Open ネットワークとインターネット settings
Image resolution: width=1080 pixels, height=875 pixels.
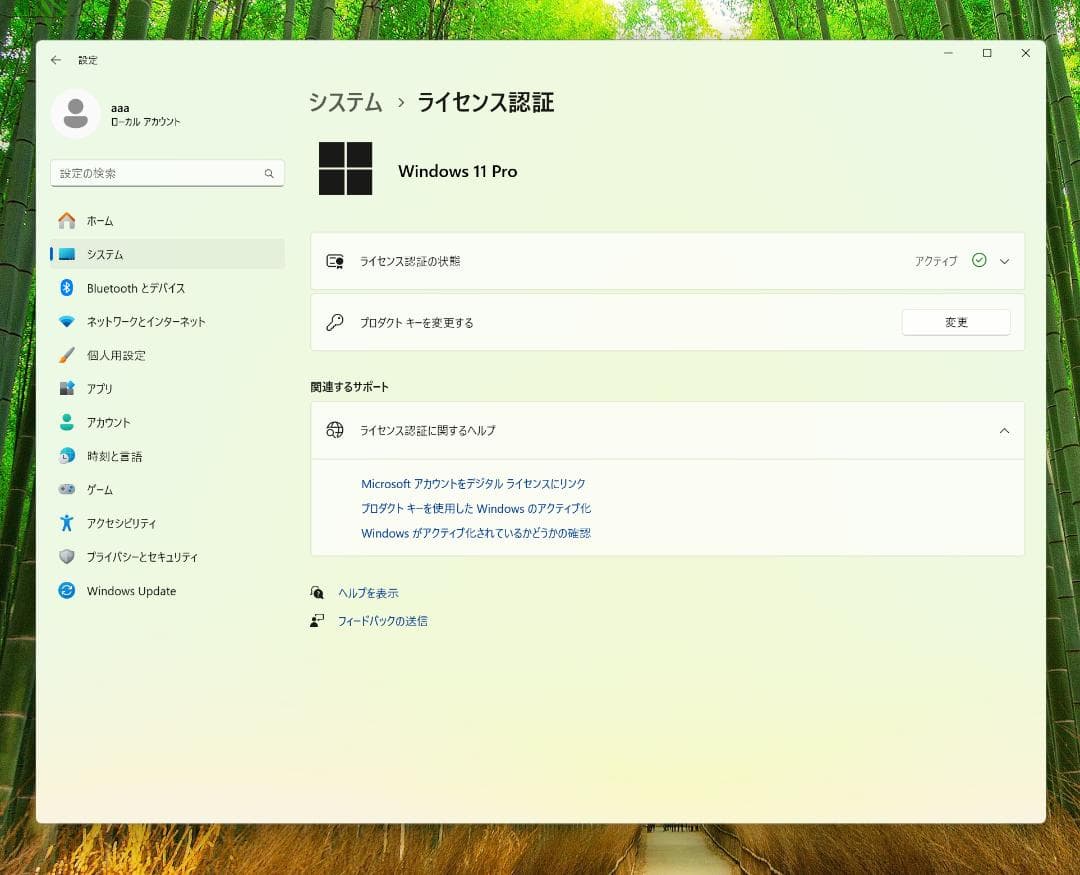(x=145, y=322)
